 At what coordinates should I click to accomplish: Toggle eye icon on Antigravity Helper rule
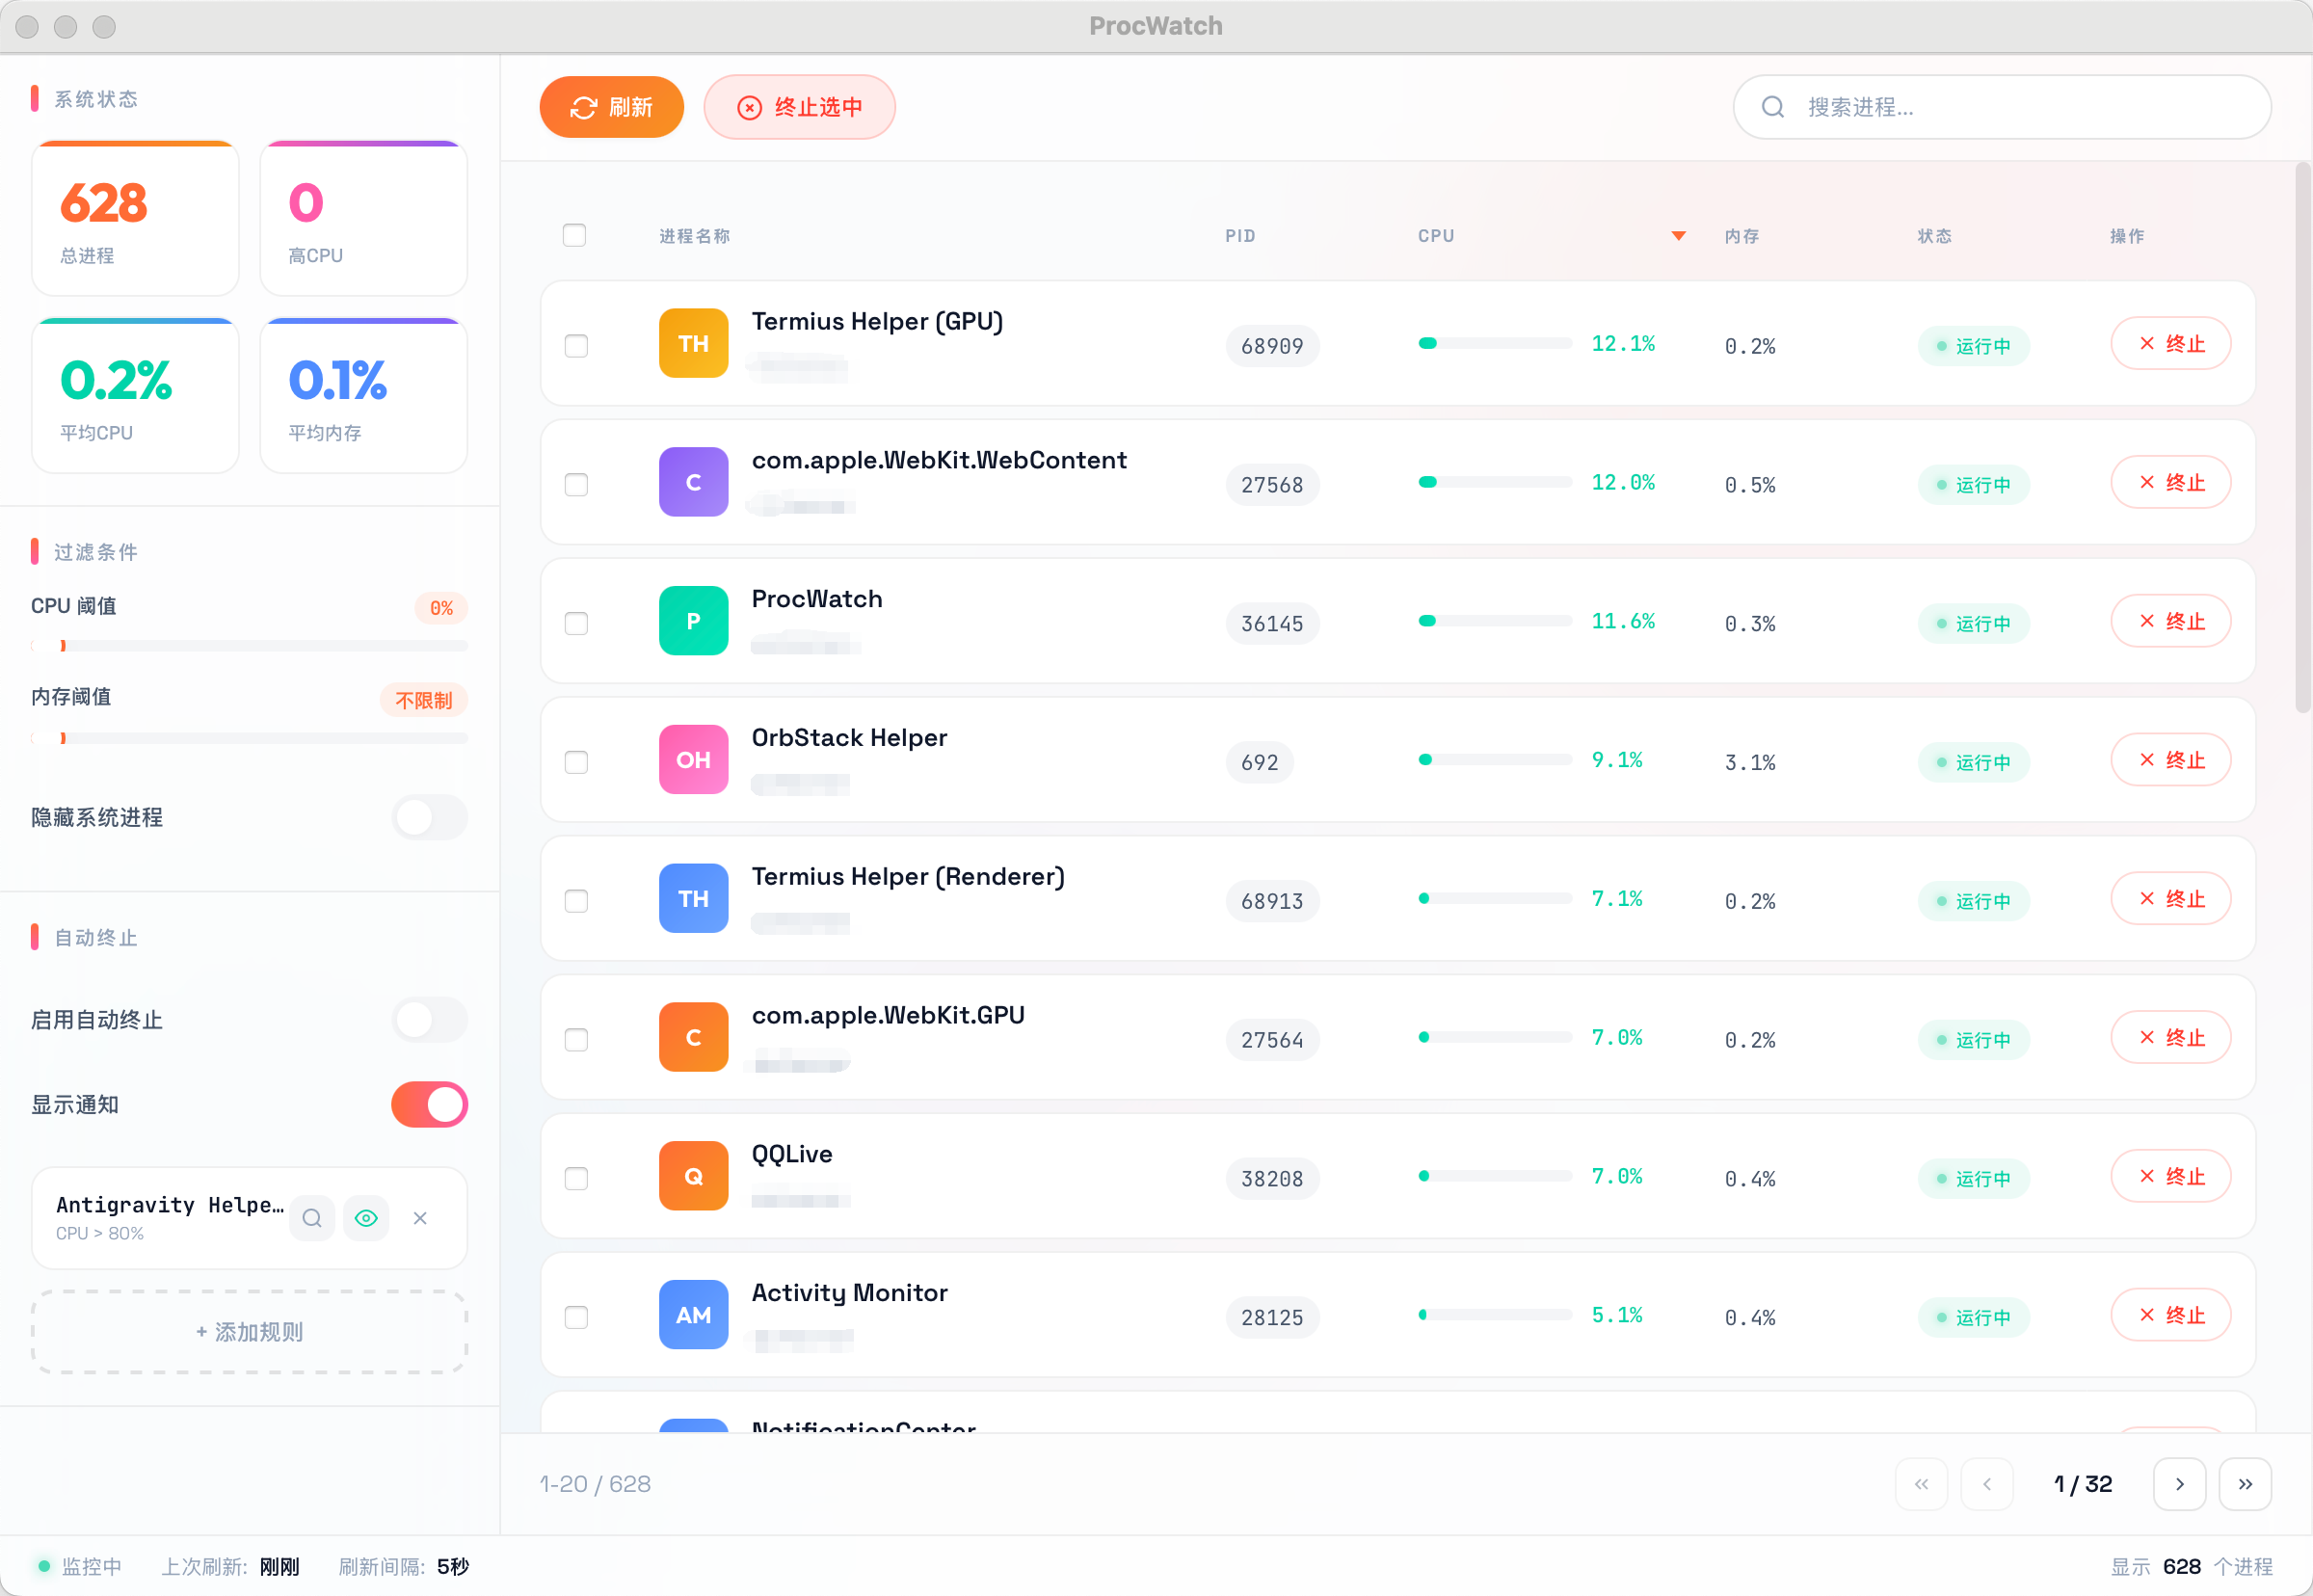[366, 1218]
